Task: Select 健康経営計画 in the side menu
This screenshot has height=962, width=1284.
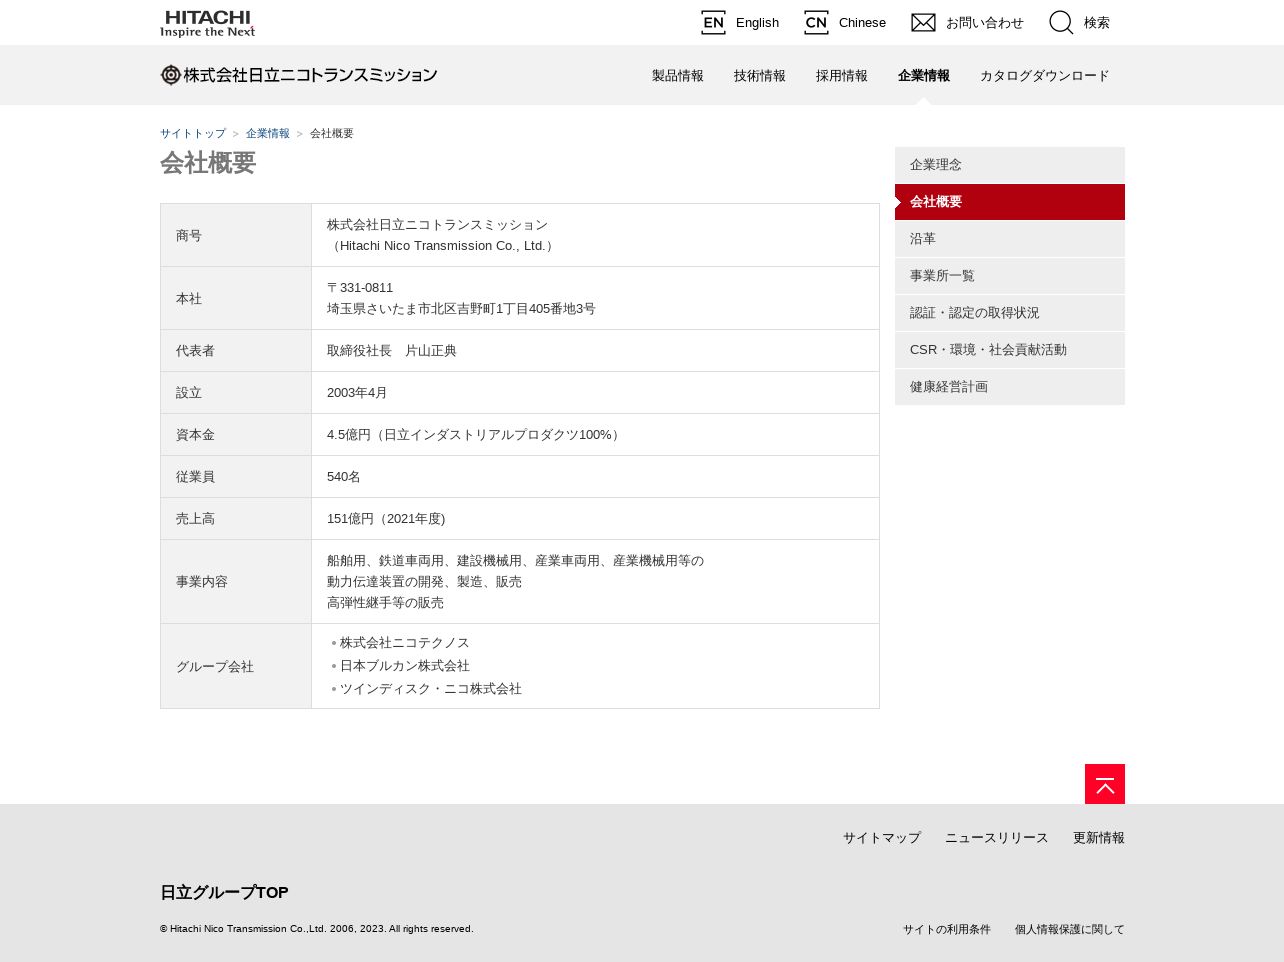Action: point(1010,387)
